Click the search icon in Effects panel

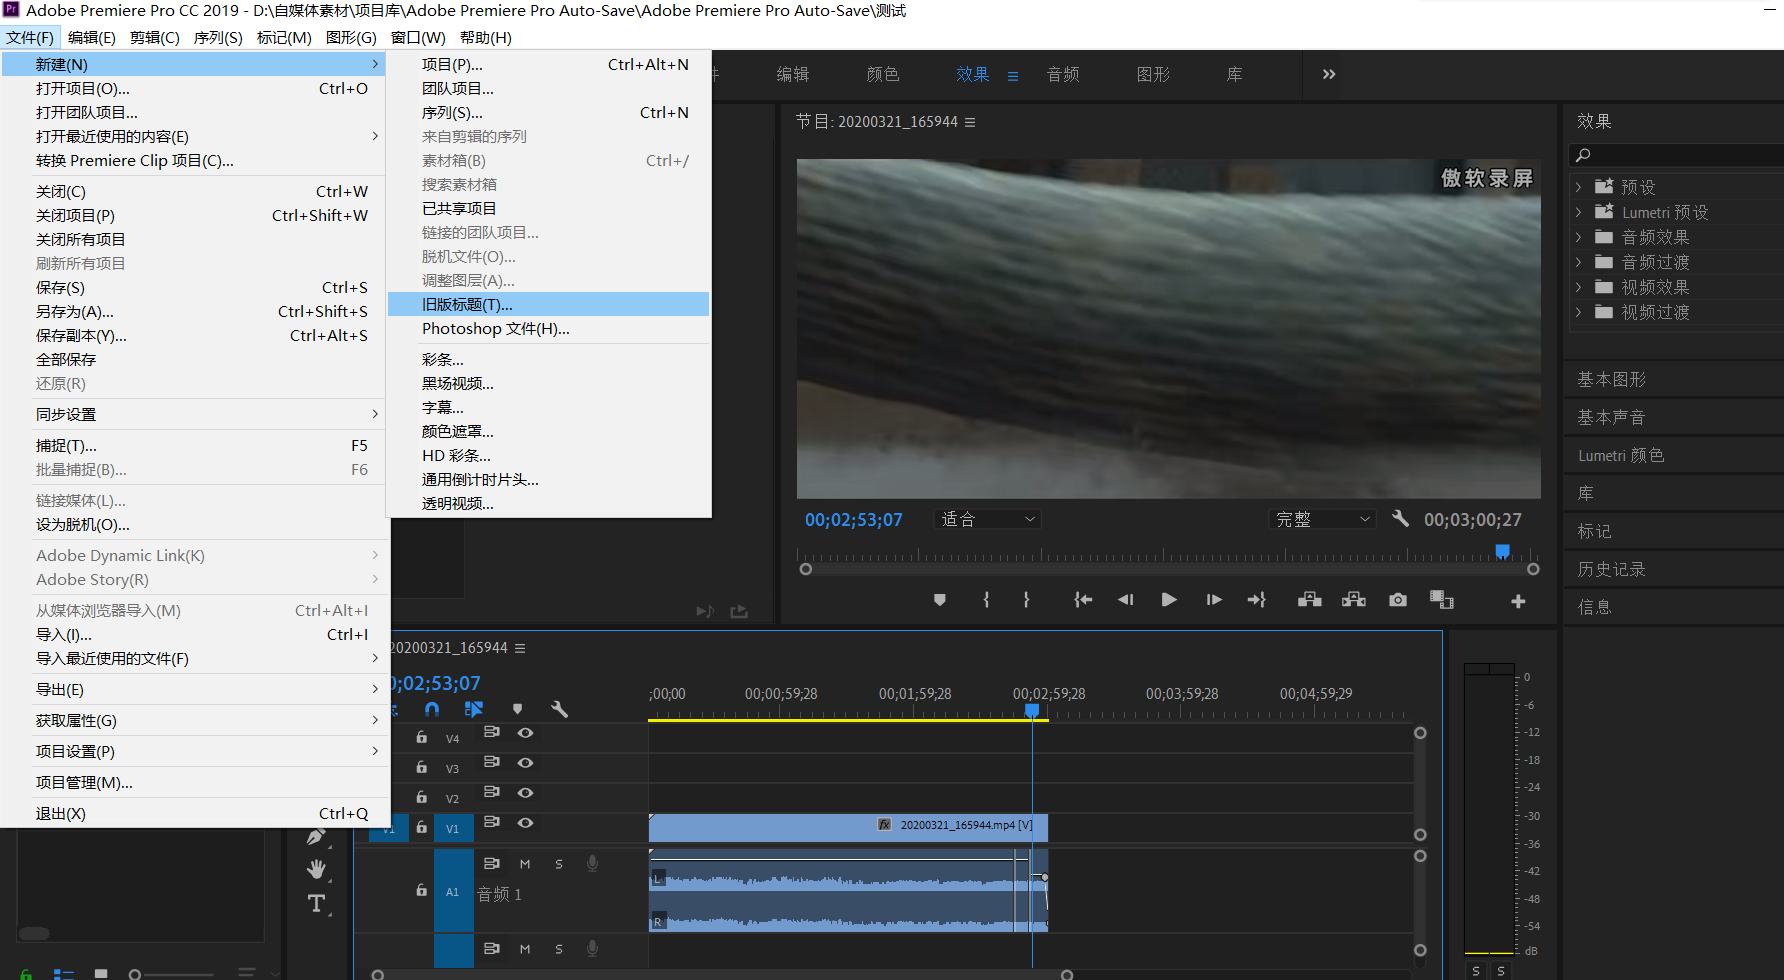pos(1583,155)
